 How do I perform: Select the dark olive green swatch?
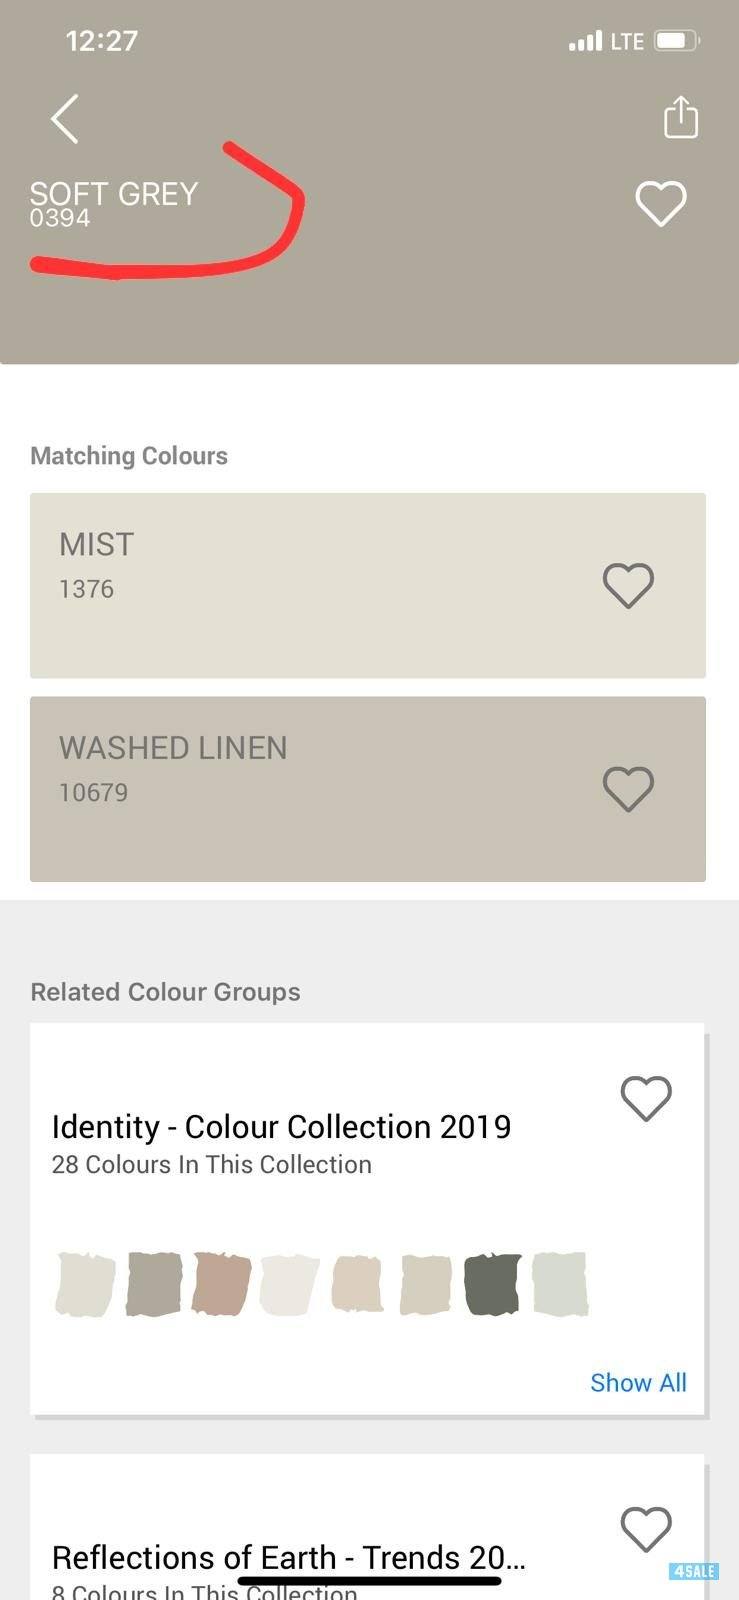[492, 1283]
